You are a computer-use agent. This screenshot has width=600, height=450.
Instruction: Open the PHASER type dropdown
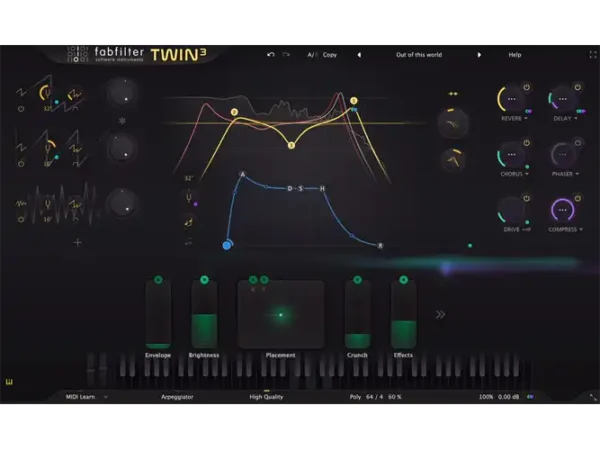pos(565,174)
